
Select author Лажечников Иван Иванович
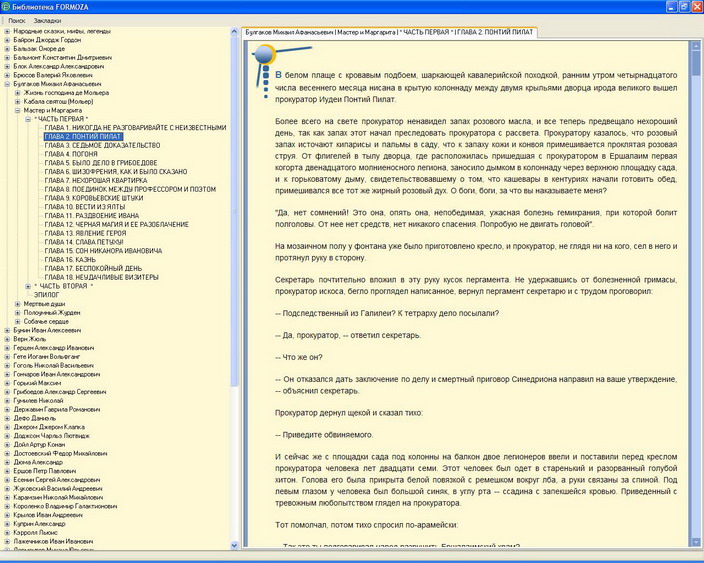click(x=53, y=542)
